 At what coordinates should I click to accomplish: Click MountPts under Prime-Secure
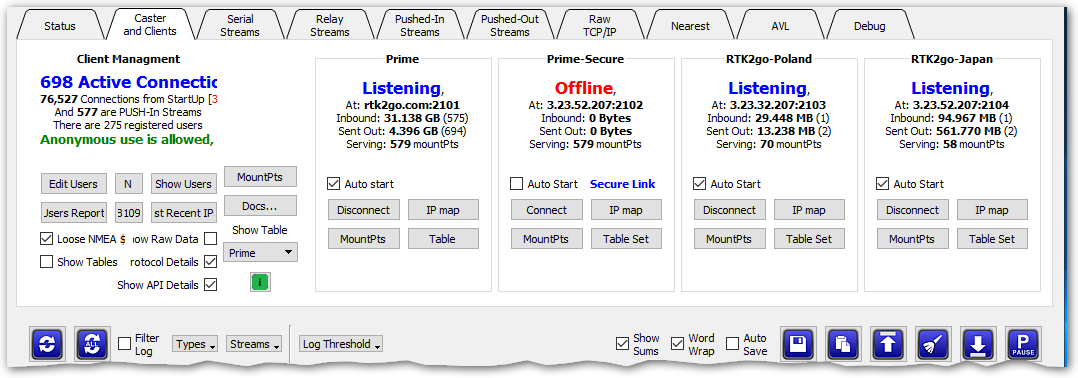pos(546,239)
